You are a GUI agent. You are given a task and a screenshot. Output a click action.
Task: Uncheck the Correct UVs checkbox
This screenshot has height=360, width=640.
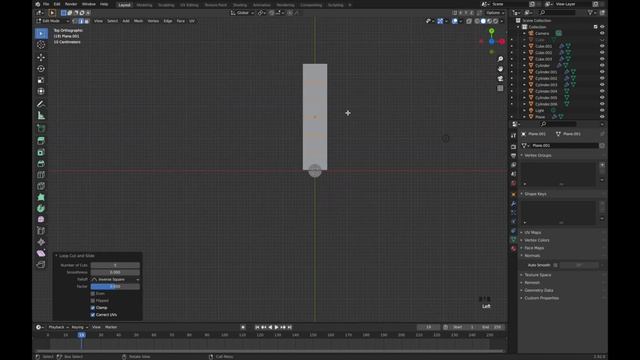pyautogui.click(x=93, y=315)
